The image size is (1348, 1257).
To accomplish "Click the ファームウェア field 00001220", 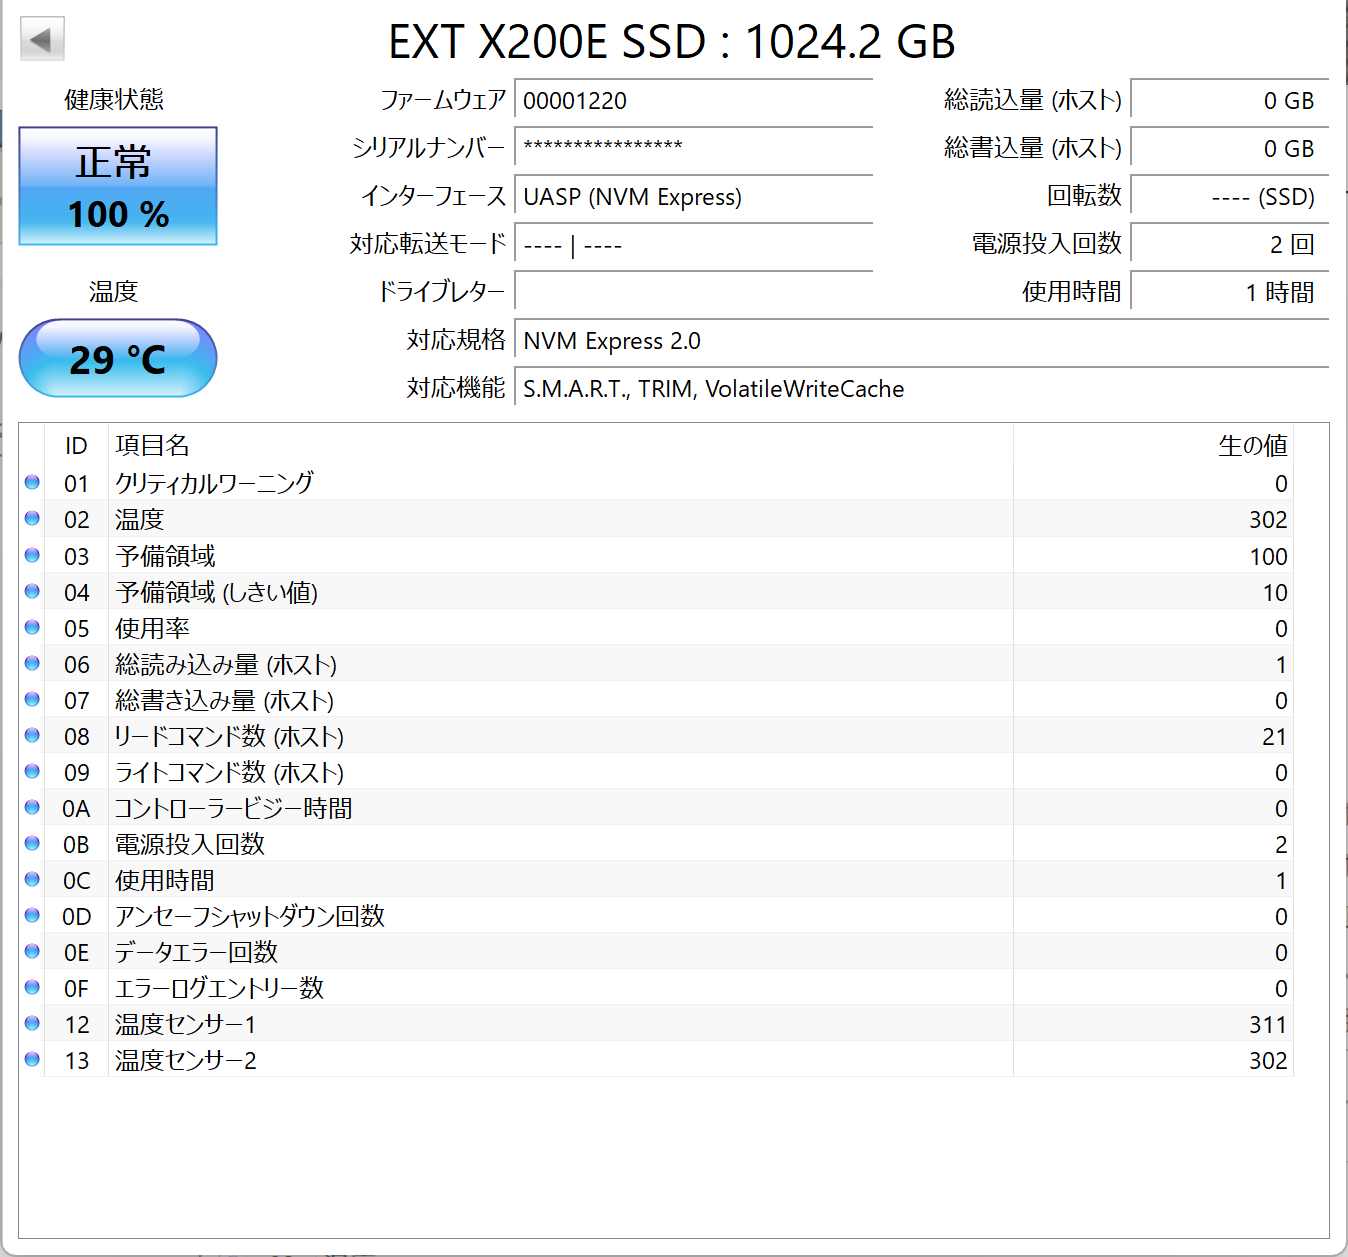I will click(x=693, y=101).
